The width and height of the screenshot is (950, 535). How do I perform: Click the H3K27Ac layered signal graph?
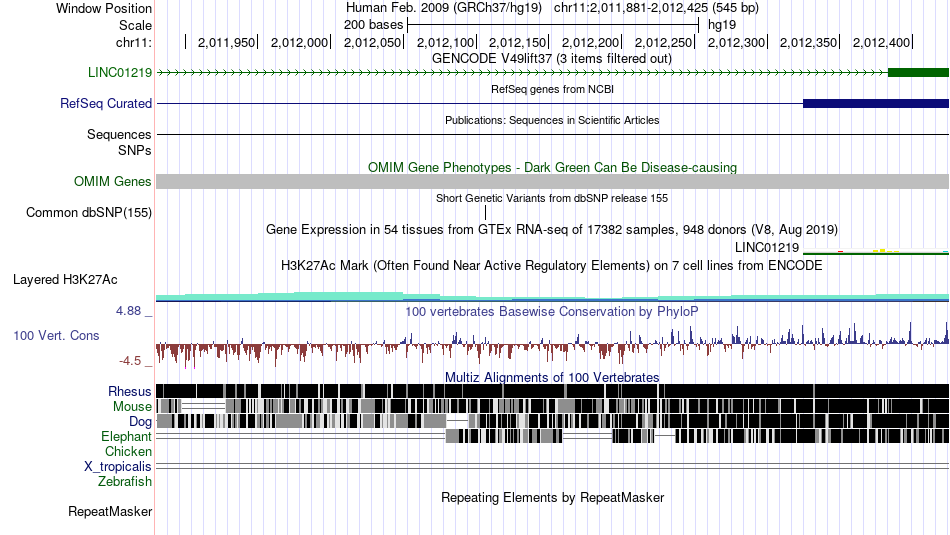coord(553,296)
